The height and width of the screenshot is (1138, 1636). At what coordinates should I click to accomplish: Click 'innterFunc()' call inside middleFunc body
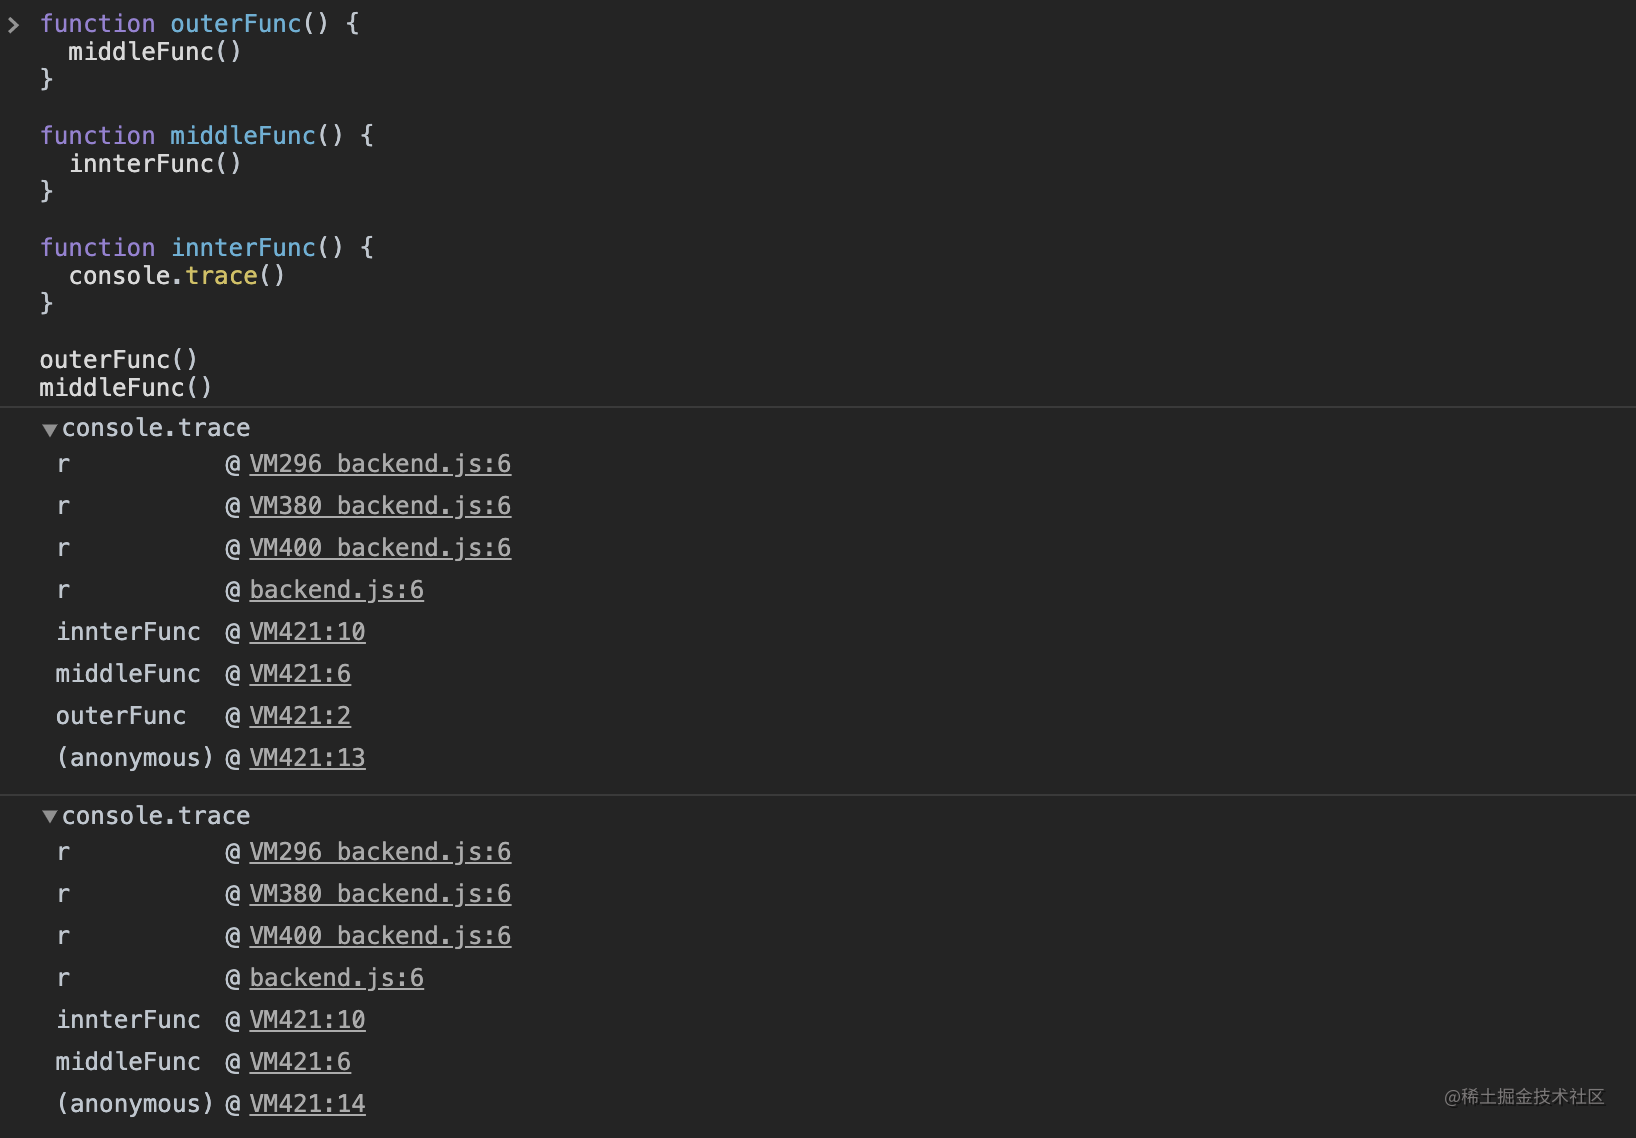[x=155, y=164]
